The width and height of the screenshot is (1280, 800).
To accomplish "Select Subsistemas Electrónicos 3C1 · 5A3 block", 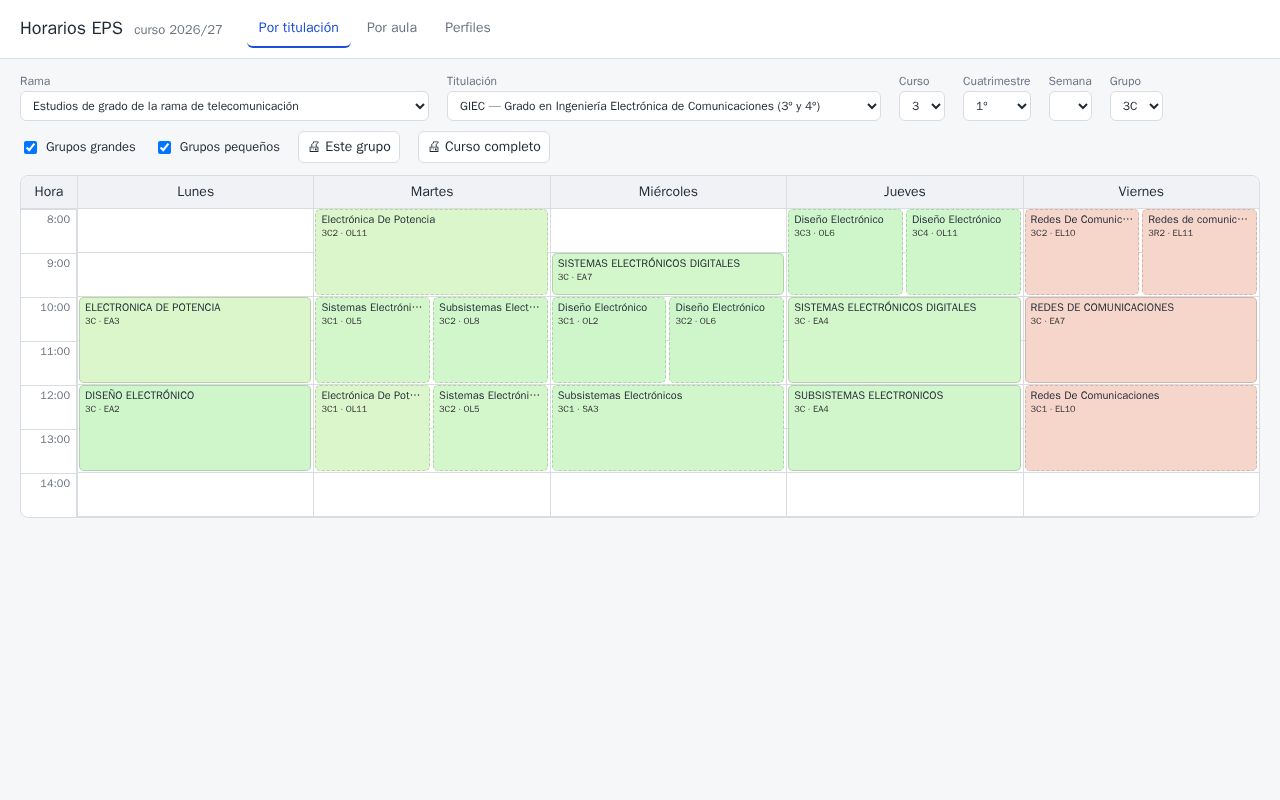I will (x=668, y=428).
